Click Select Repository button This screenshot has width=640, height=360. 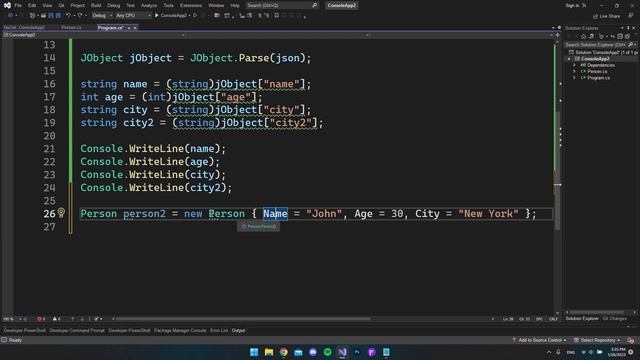pos(597,340)
